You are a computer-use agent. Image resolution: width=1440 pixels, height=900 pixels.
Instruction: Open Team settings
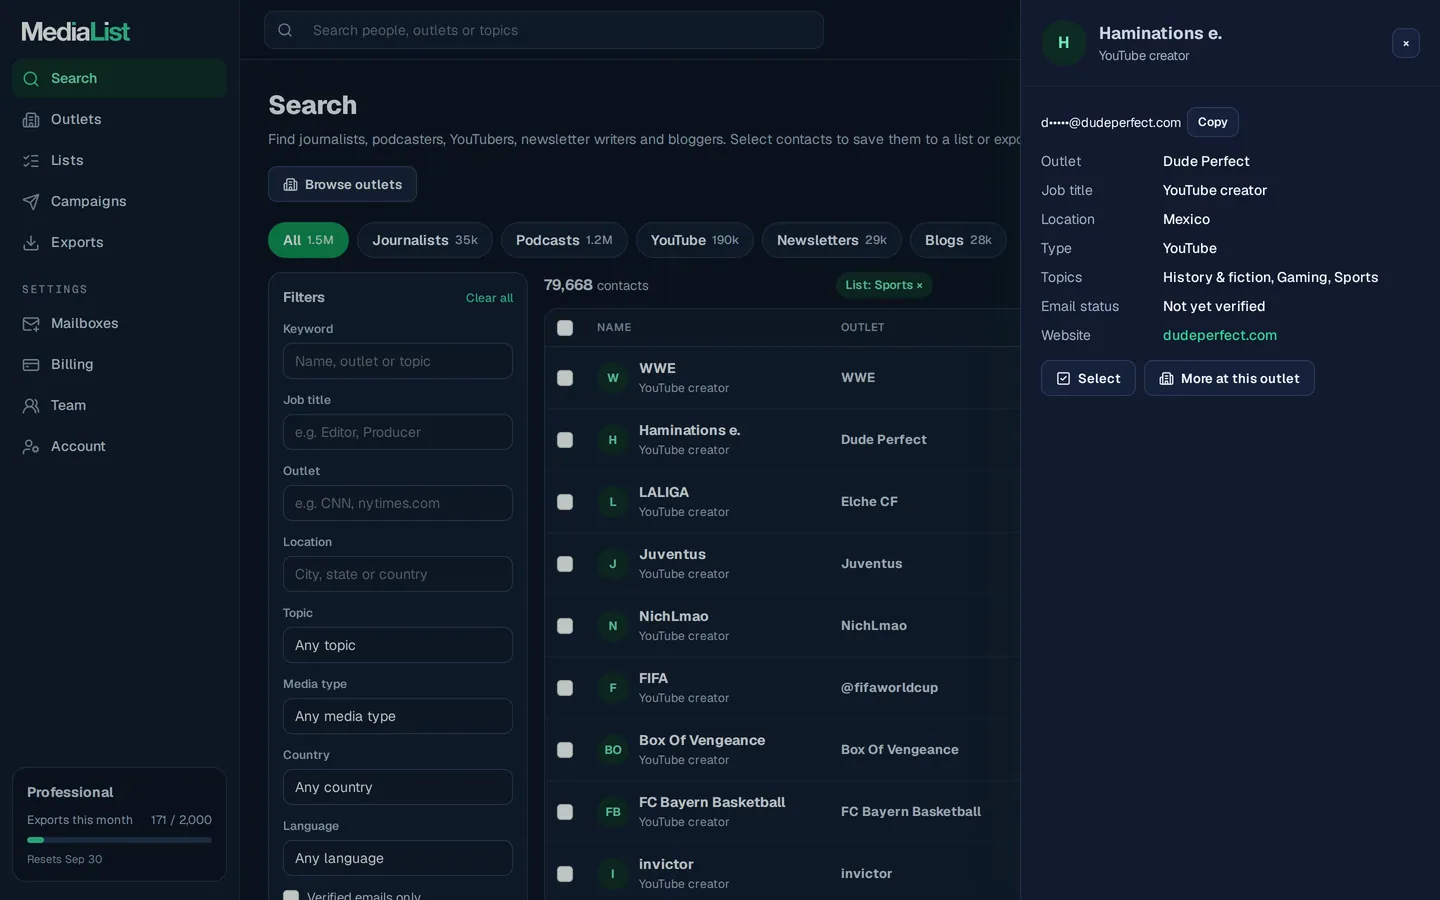(x=119, y=405)
